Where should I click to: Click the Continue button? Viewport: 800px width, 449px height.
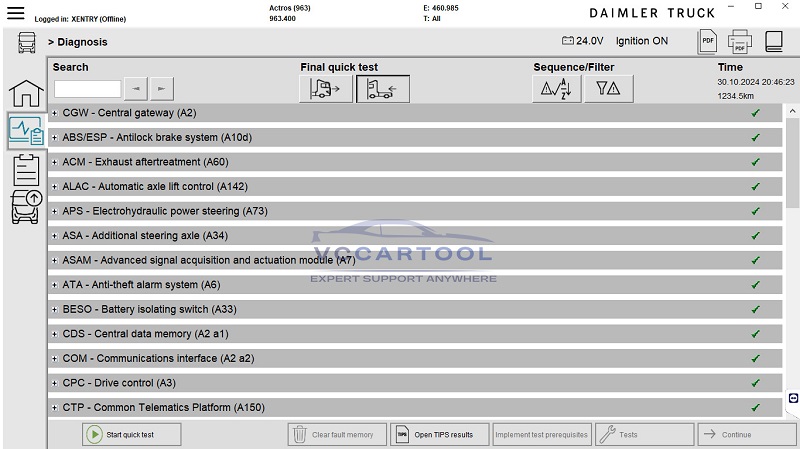[x=747, y=435]
